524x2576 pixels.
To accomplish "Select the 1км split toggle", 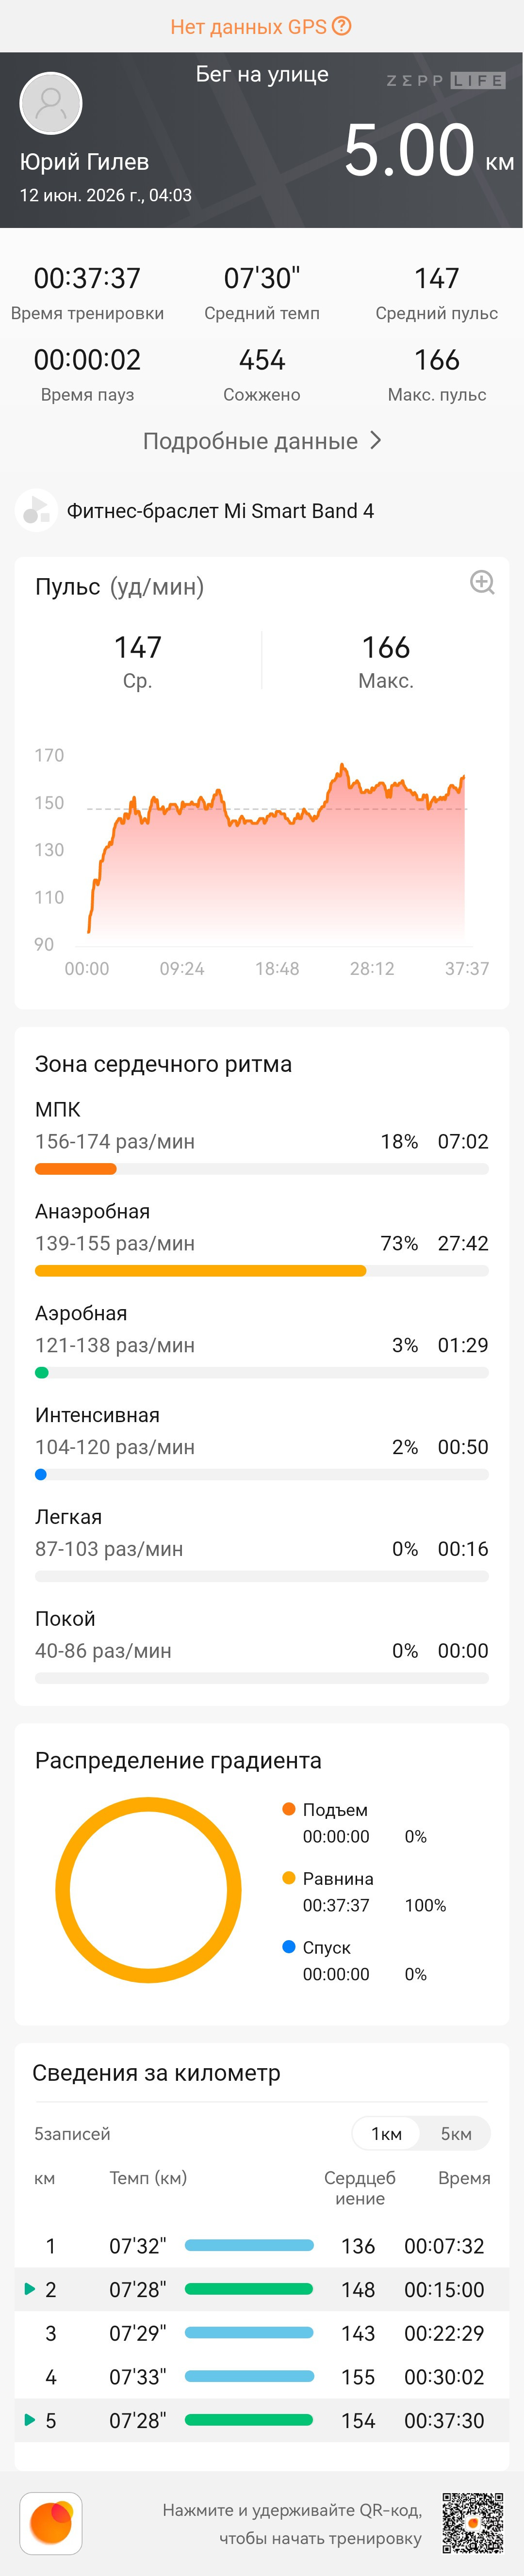I will 386,2133.
